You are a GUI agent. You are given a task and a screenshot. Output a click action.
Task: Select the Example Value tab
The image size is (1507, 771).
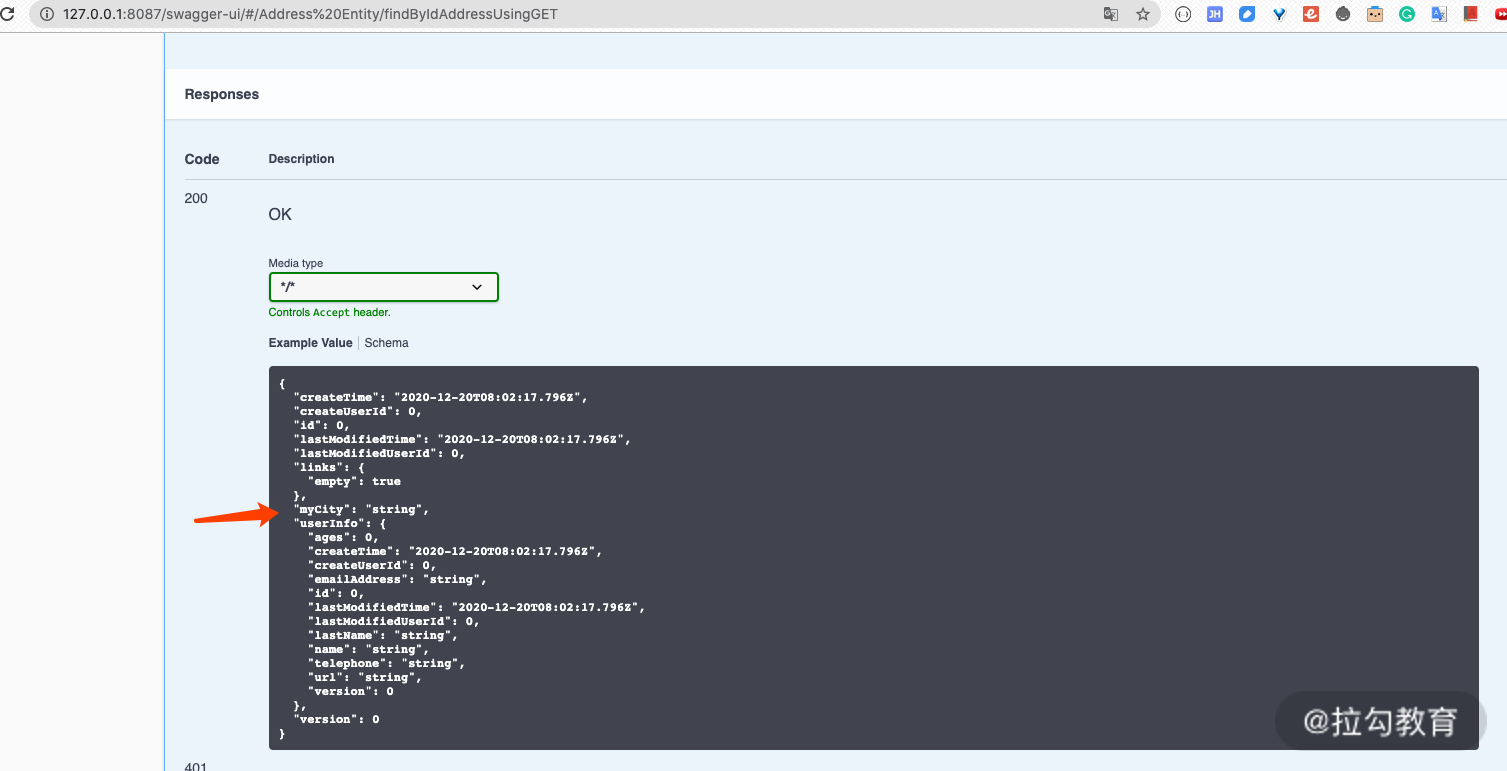pyautogui.click(x=310, y=342)
